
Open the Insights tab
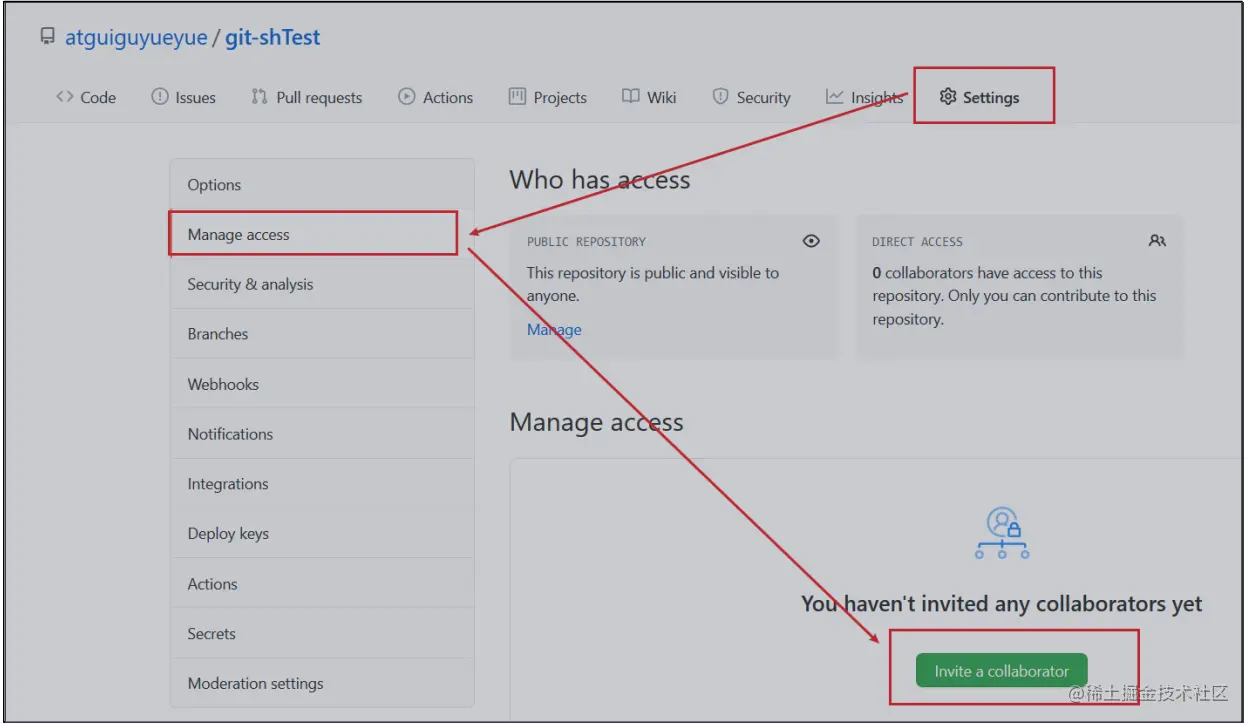865,97
